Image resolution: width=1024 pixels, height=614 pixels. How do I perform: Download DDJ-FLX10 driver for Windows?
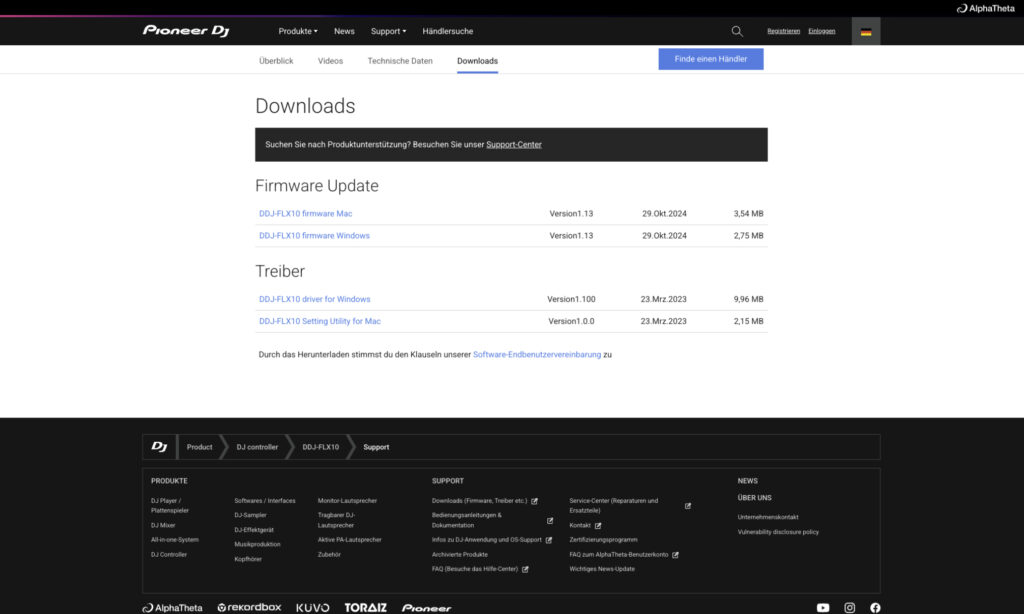coord(314,299)
